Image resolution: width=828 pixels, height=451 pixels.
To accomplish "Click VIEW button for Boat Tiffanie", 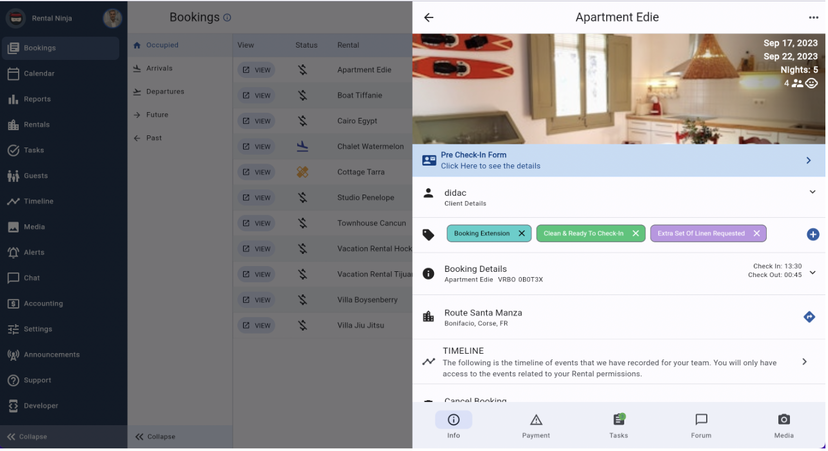I will tap(256, 96).
